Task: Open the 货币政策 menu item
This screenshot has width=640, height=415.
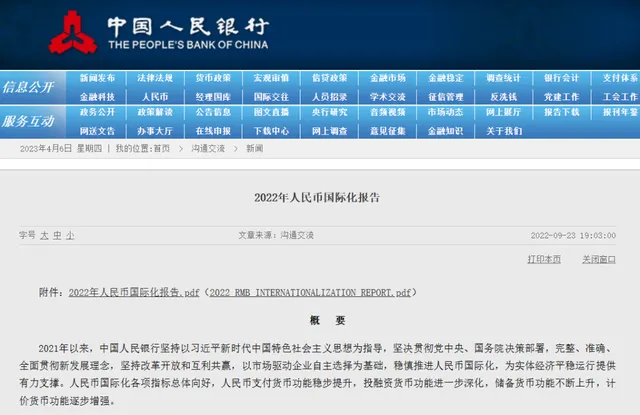Action: (213, 77)
